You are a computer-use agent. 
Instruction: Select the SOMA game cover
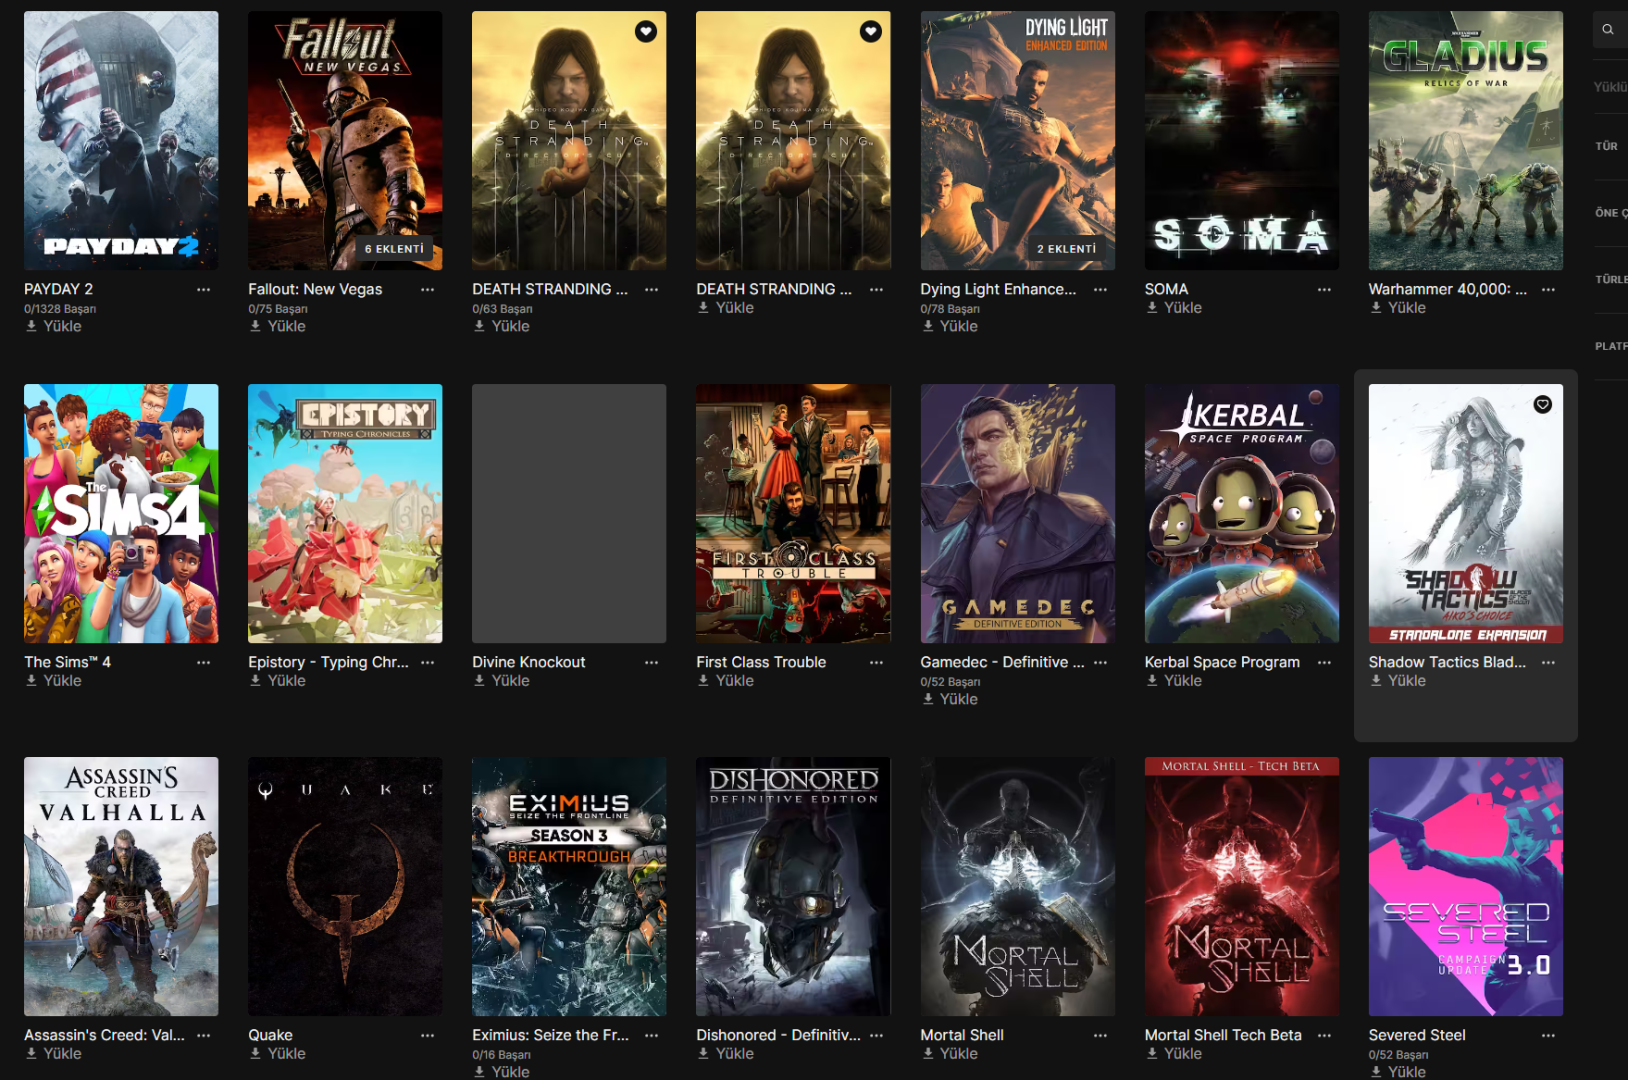pos(1242,141)
